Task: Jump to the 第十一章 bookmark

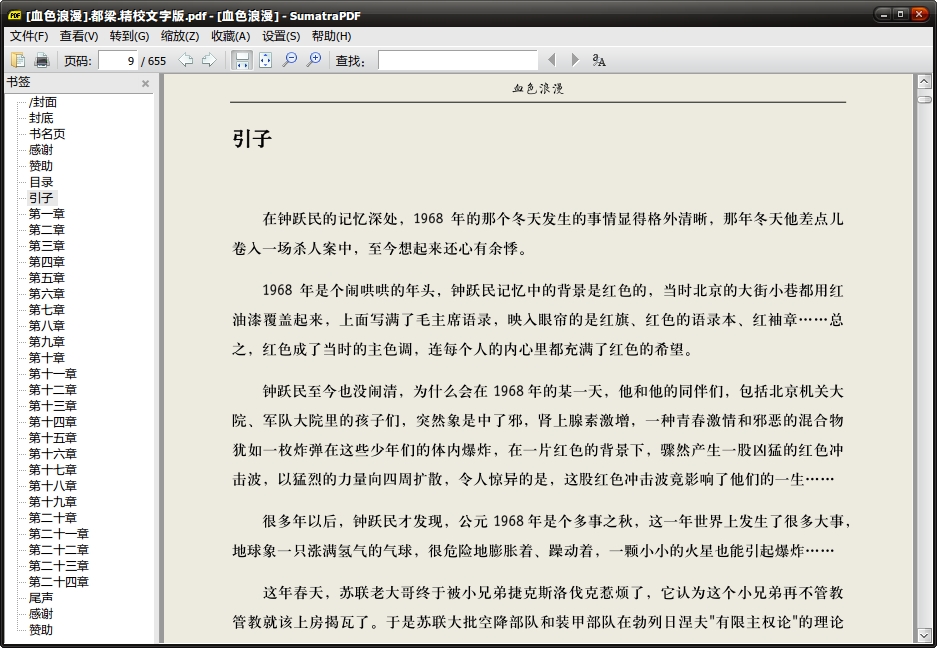Action: 53,374
